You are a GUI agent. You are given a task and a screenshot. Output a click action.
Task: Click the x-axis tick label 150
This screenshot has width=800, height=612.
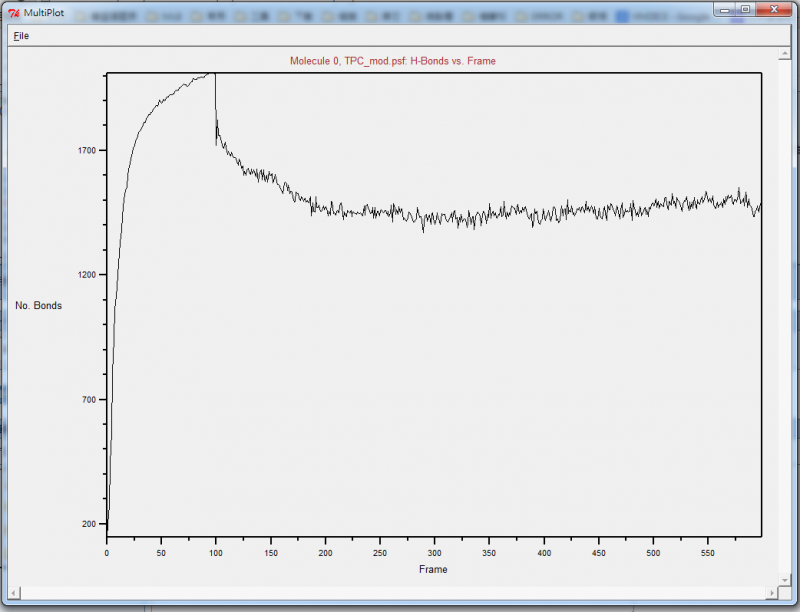(x=271, y=553)
